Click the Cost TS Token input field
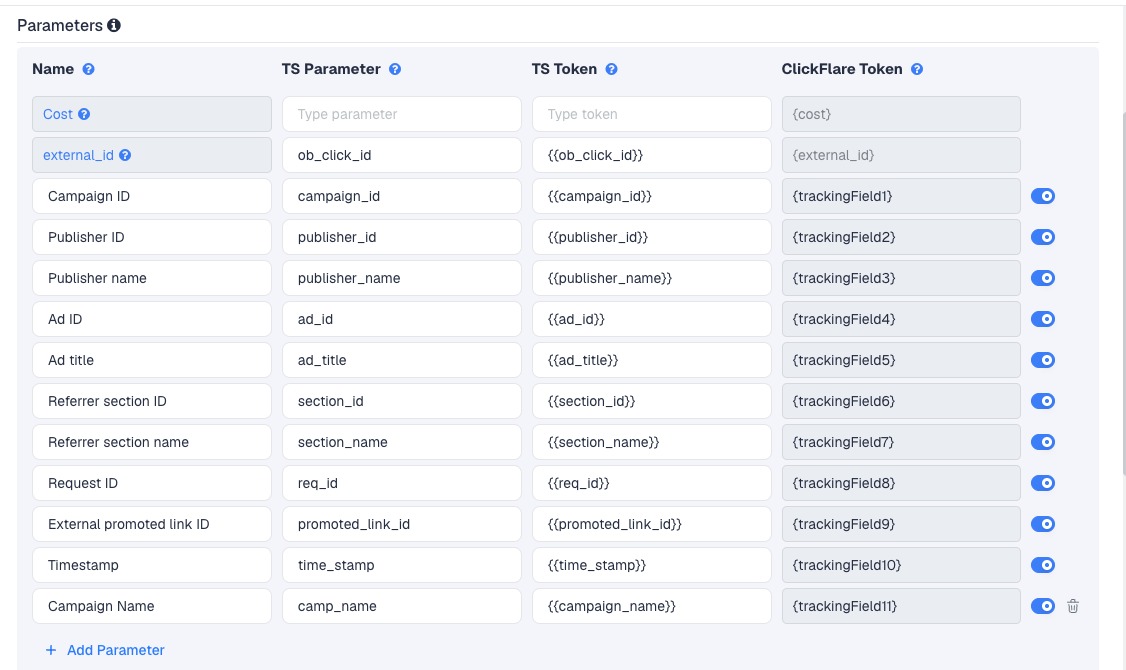The width and height of the screenshot is (1126, 670). click(x=651, y=114)
